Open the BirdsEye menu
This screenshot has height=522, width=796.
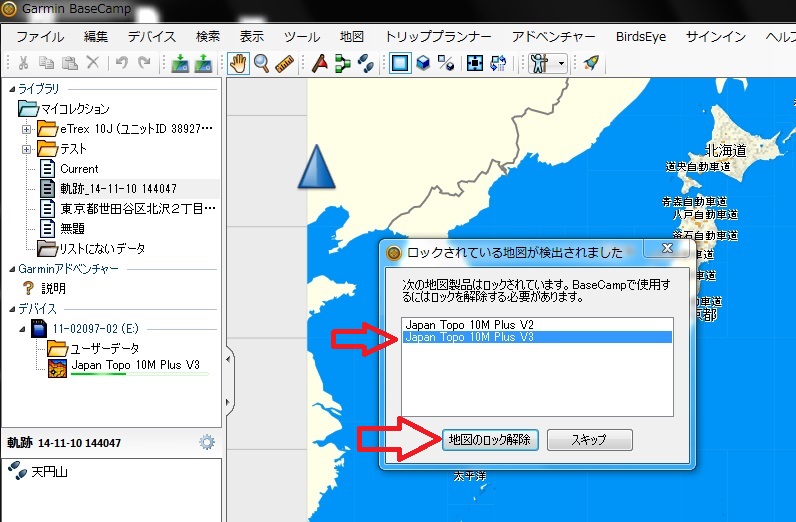641,37
